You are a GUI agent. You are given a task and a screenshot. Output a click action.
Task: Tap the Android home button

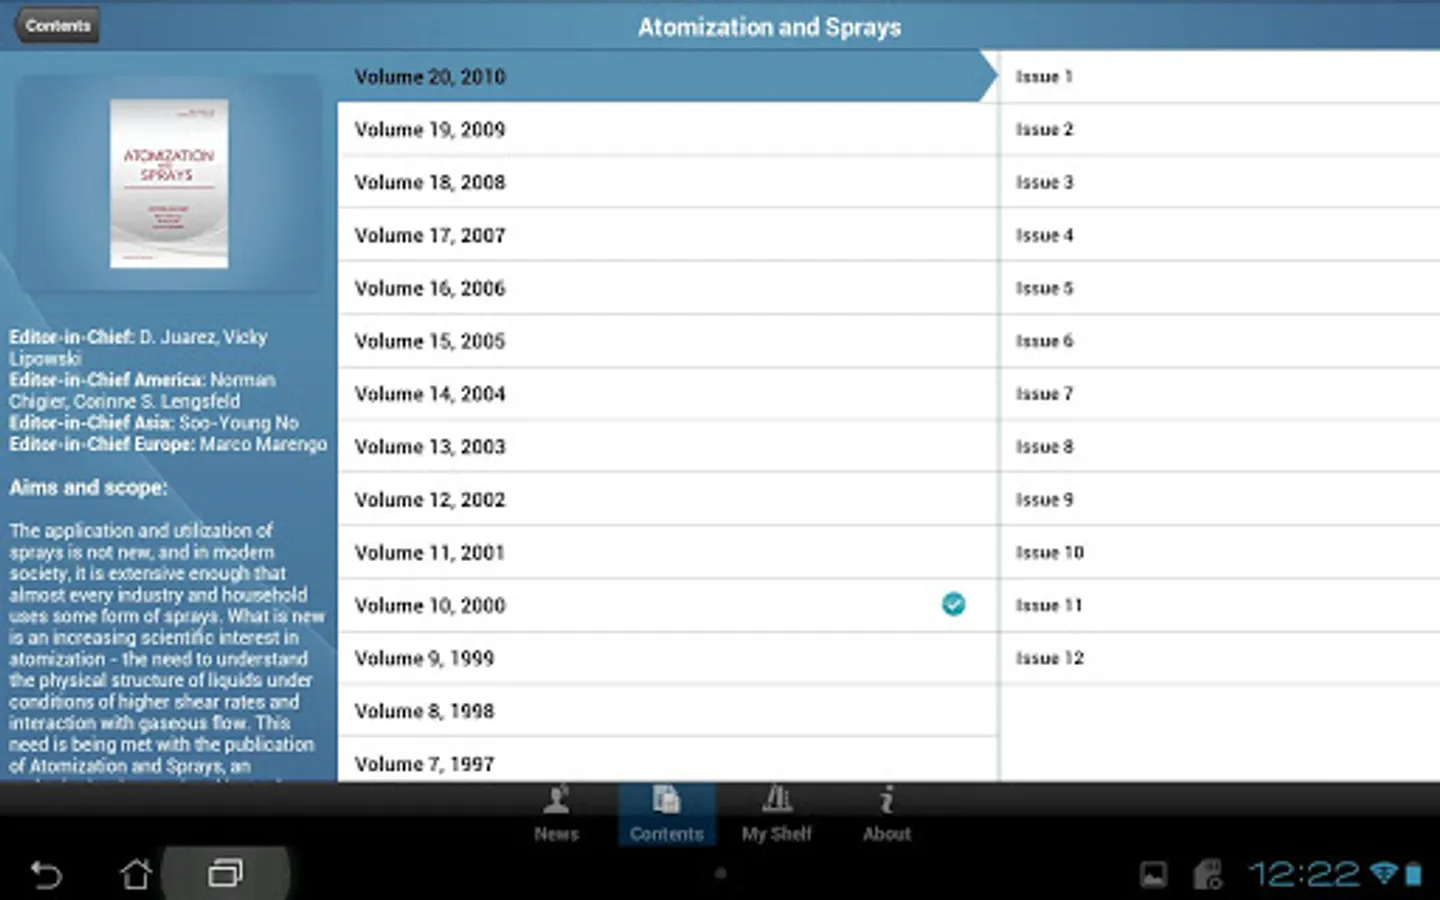[x=135, y=874]
